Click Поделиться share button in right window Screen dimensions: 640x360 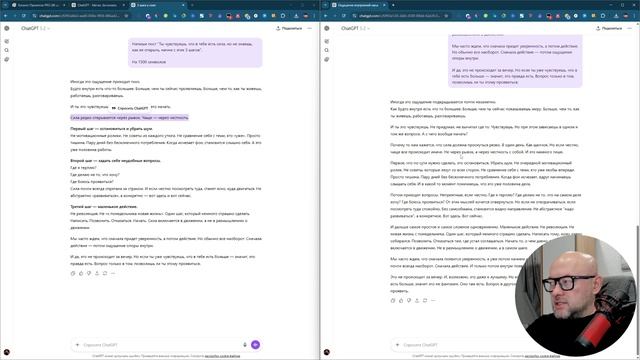pos(609,28)
